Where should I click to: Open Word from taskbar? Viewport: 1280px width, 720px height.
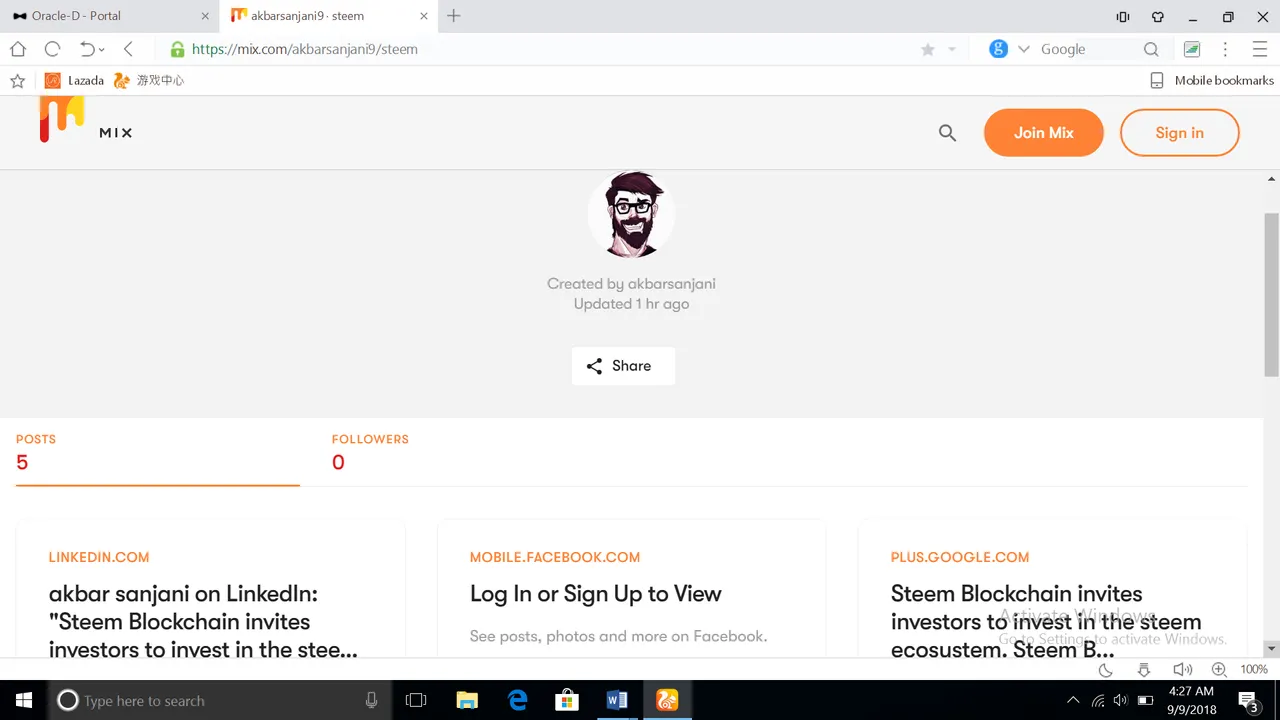point(617,700)
